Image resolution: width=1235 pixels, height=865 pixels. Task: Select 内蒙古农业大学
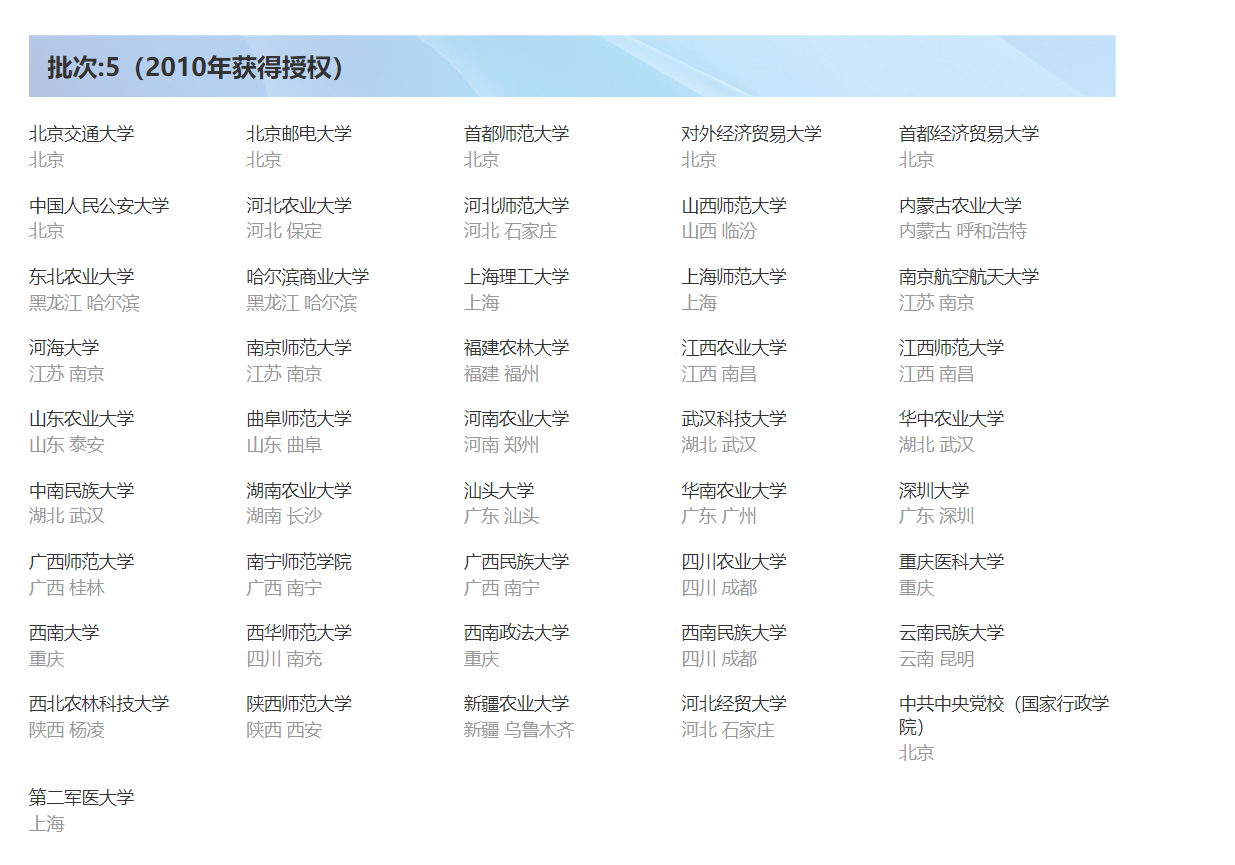[967, 204]
